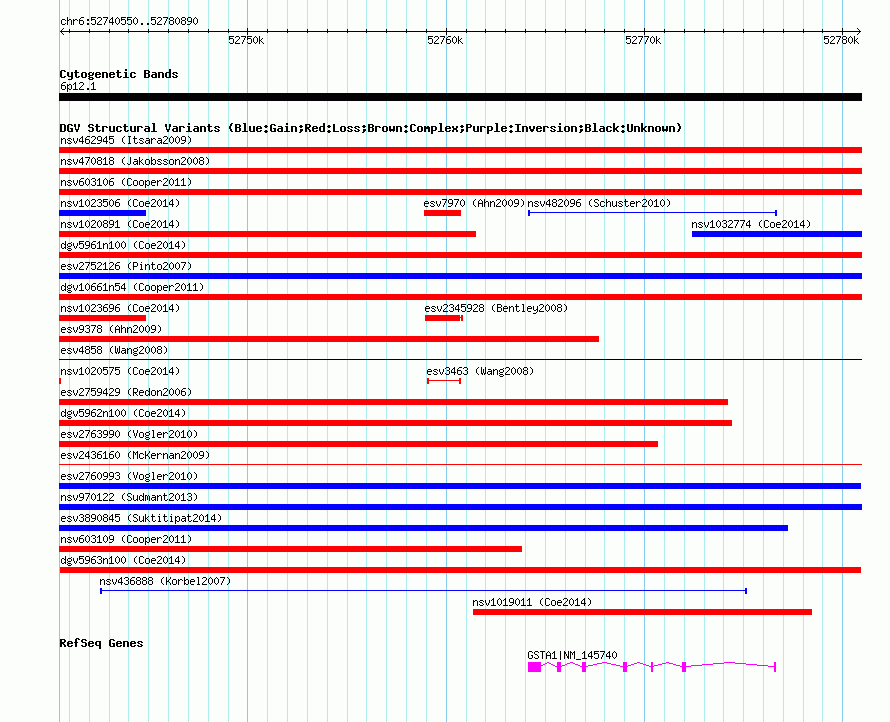Viewport: 890px width, 722px height.
Task: Click the red esv2345928 loss bar
Action: click(443, 318)
